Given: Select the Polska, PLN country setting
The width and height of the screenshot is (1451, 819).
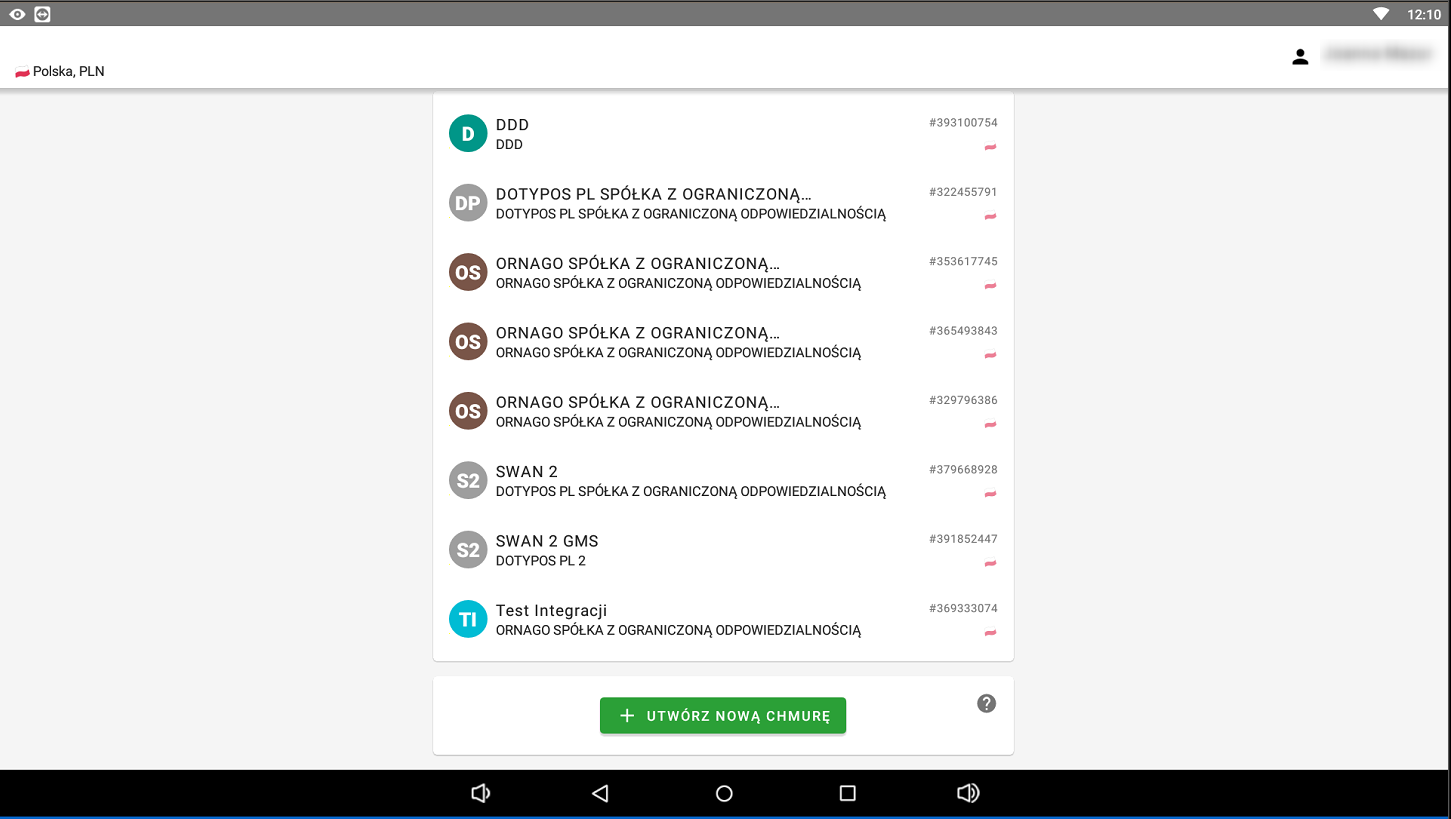Looking at the screenshot, I should [x=60, y=72].
